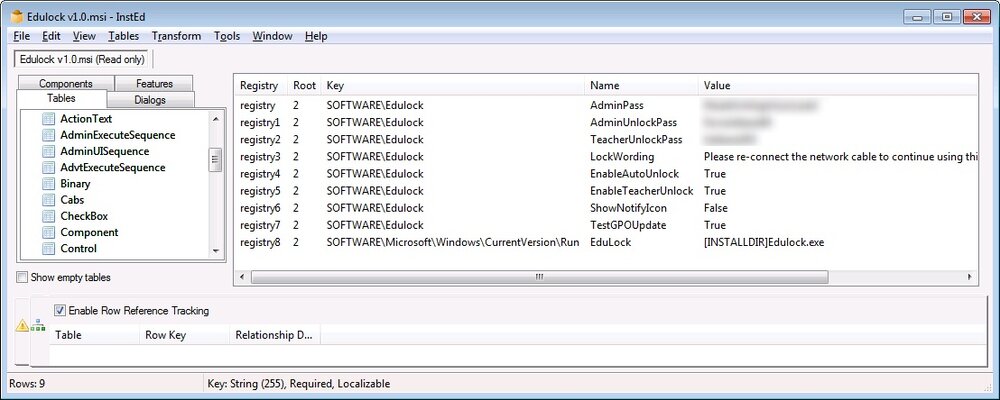The image size is (1000, 400).
Task: Select the AdminExecuteSequence table entry
Action: point(117,135)
